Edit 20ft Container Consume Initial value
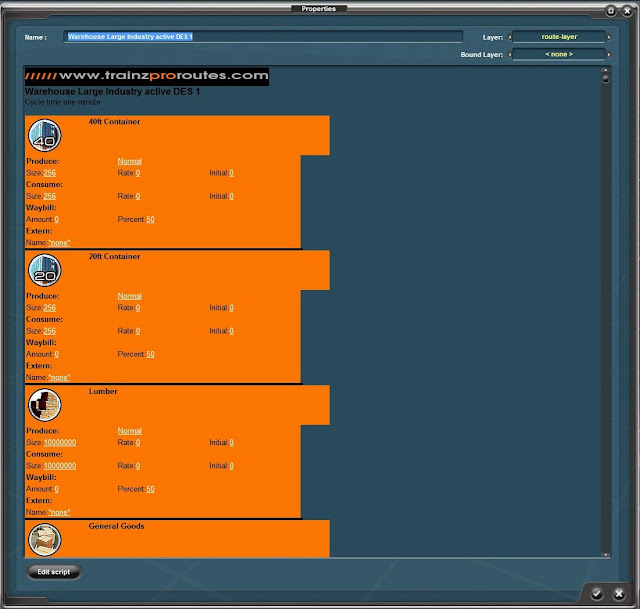 tap(231, 331)
